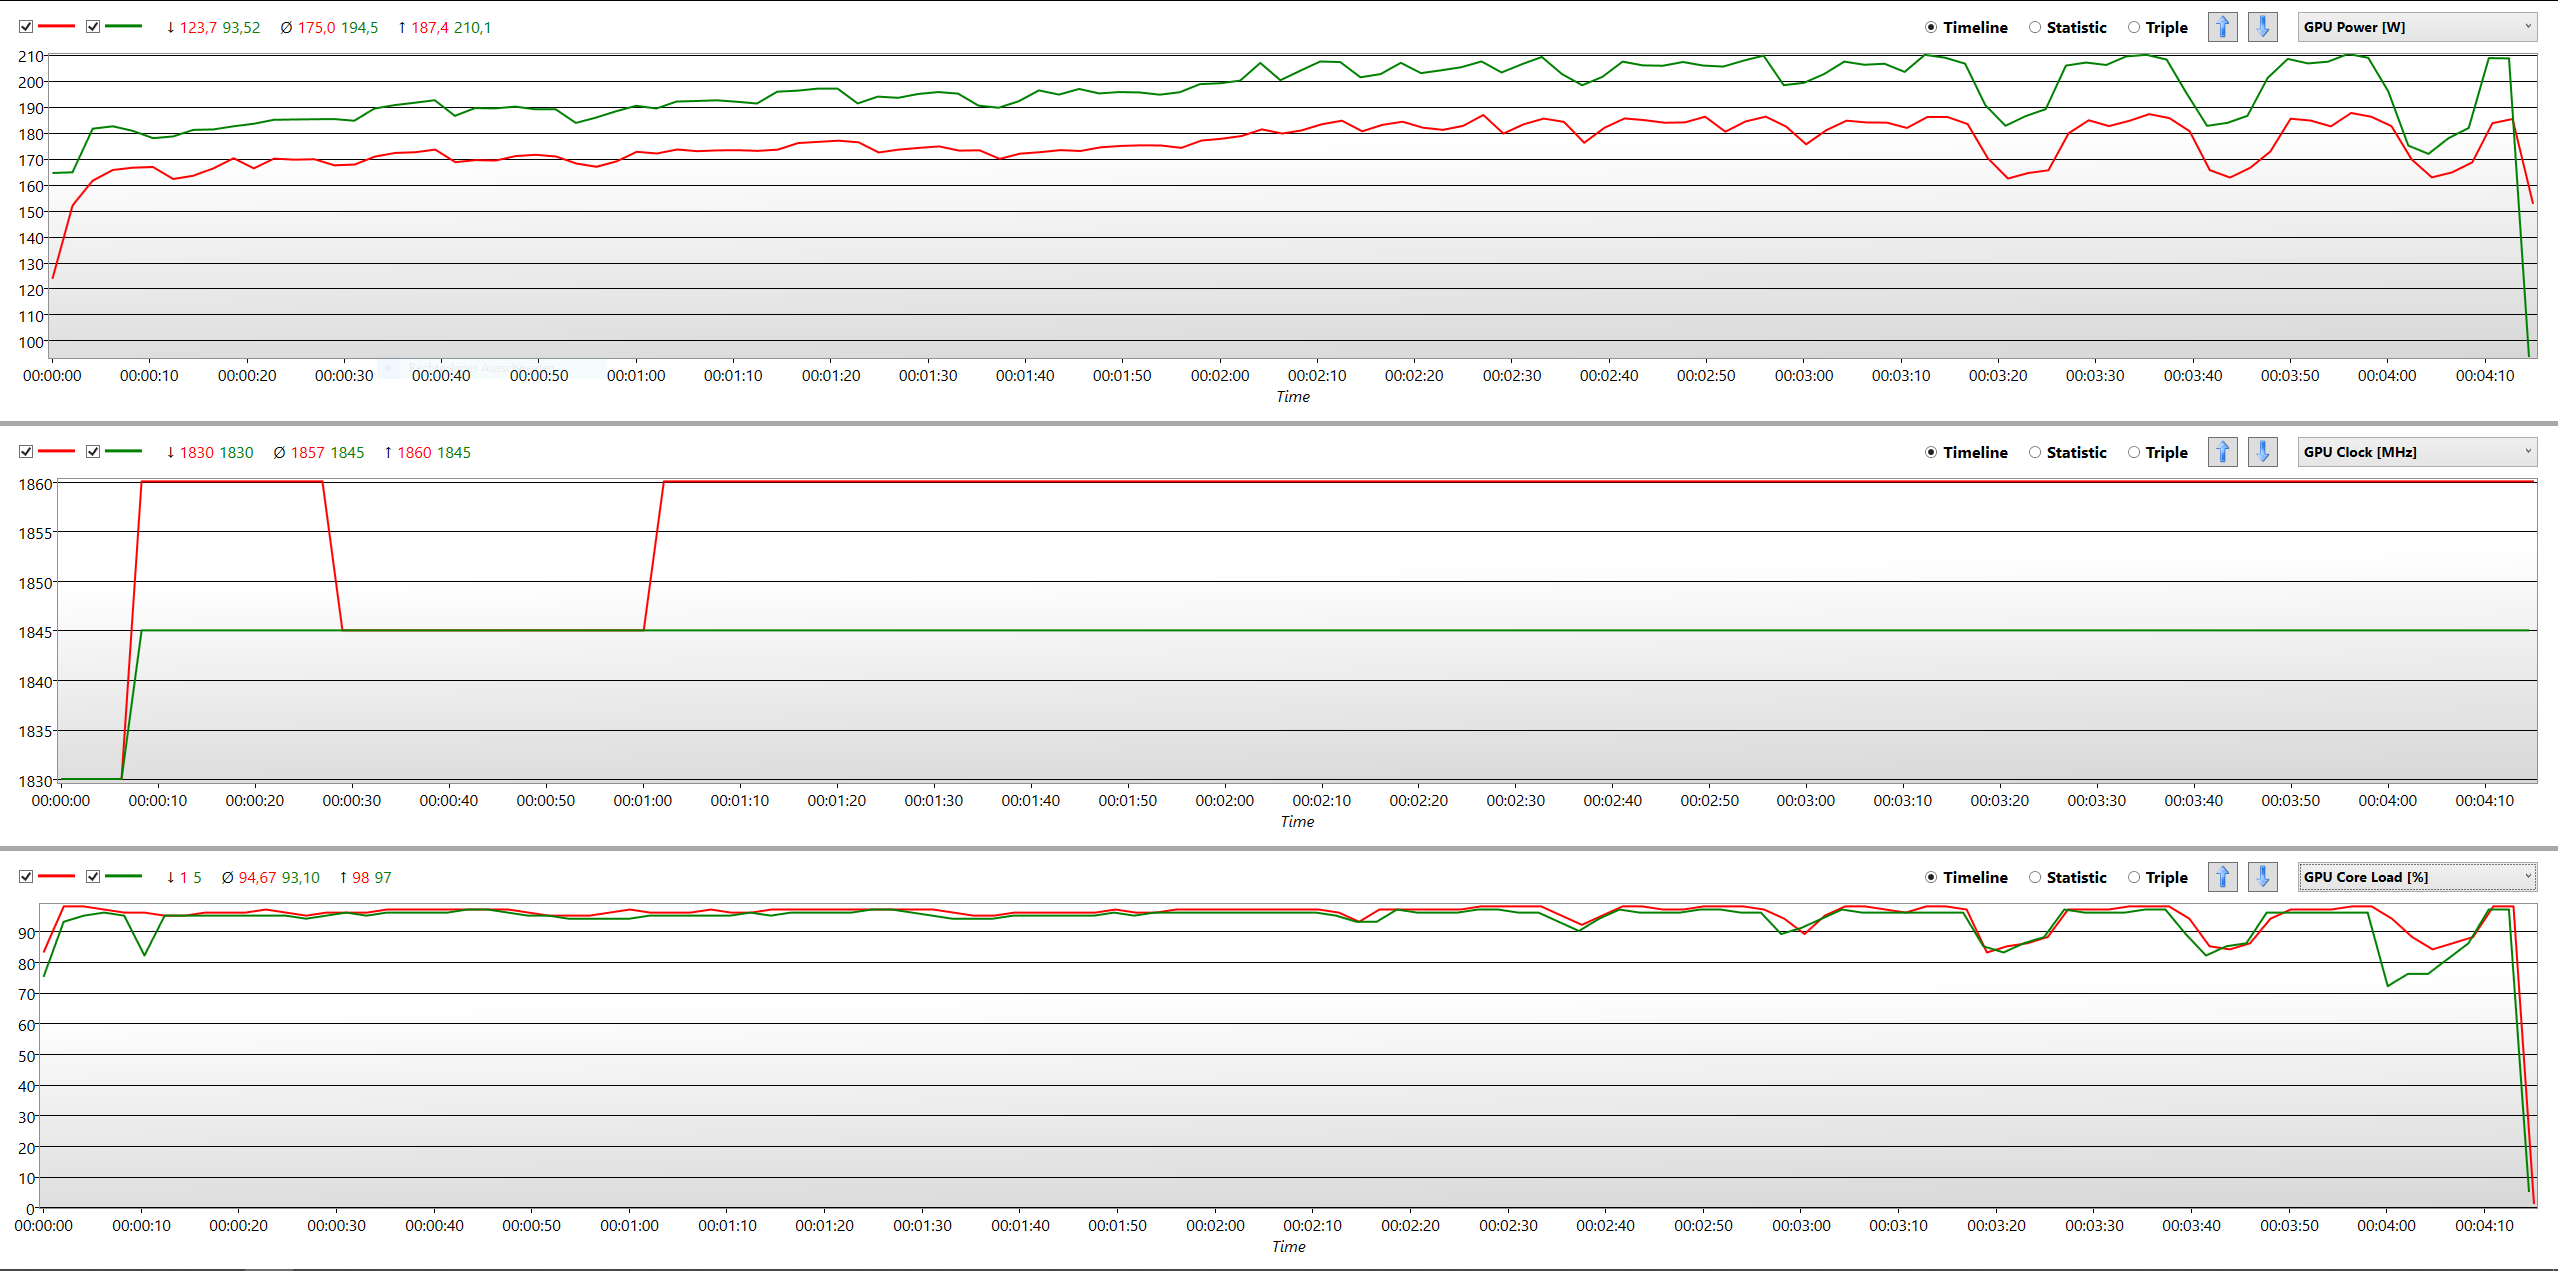Click red line color swatch in GPU Clock legend
This screenshot has width=2558, height=1271.
[56, 452]
